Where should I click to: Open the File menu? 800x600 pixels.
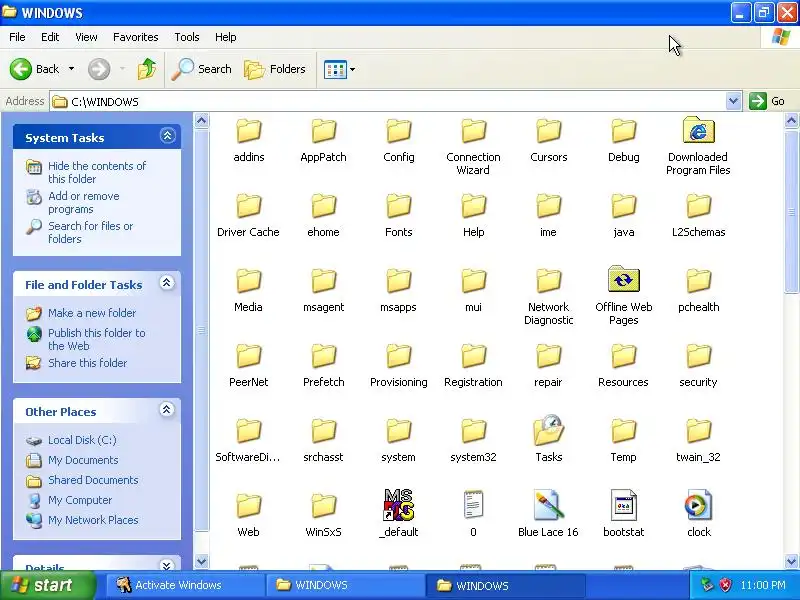[x=17, y=37]
